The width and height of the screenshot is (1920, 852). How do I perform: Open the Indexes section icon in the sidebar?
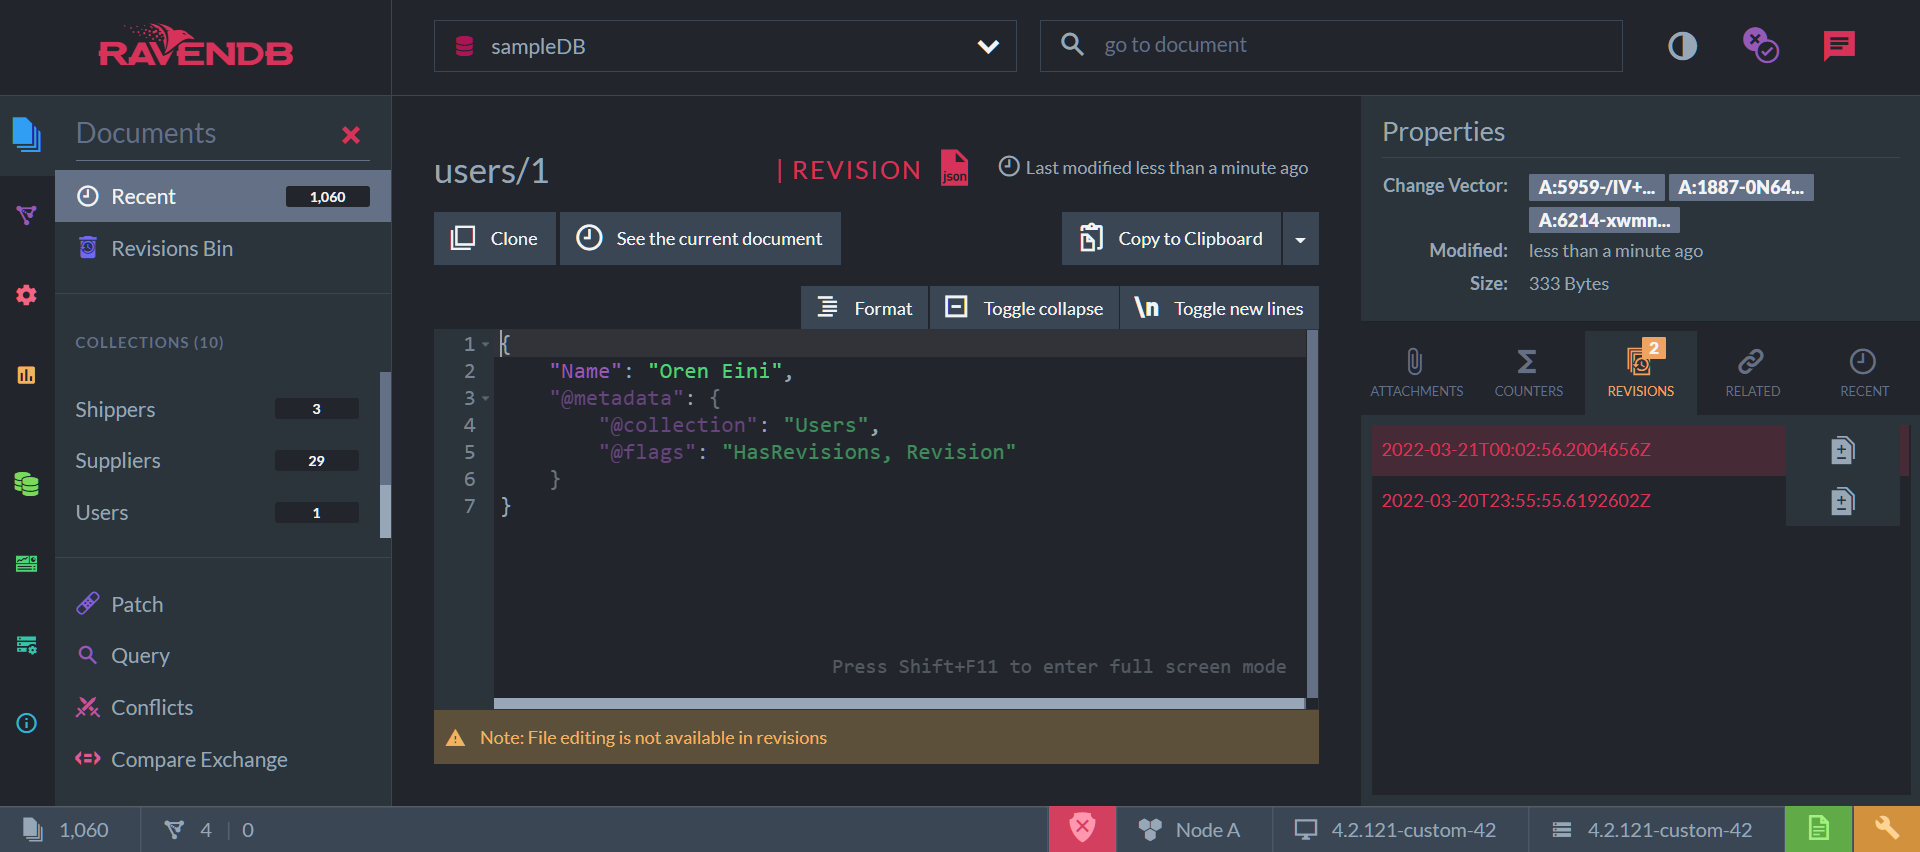[27, 215]
